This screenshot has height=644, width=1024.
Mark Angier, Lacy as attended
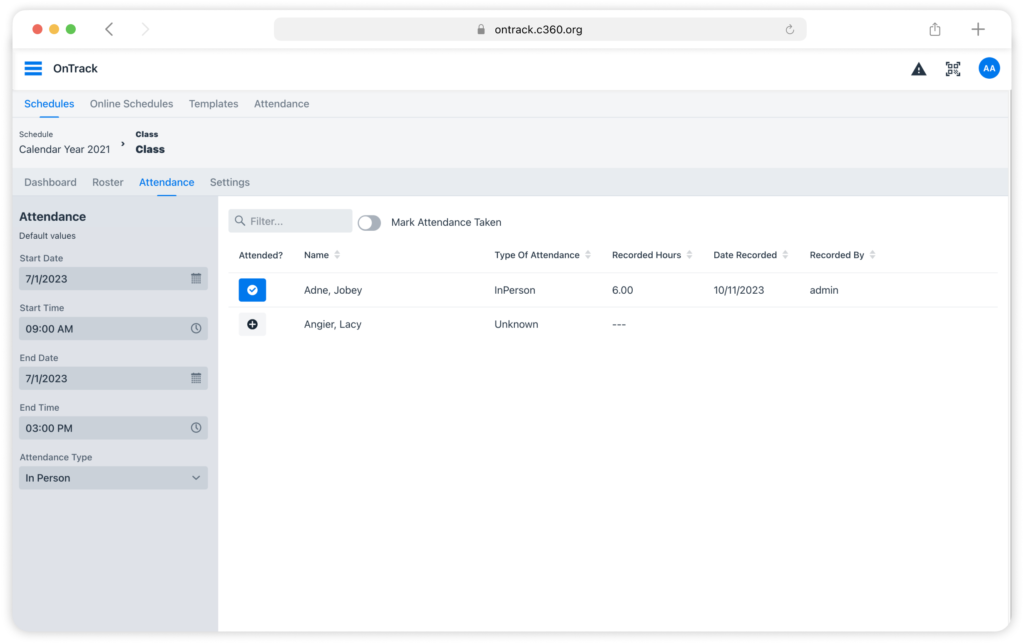click(x=252, y=324)
